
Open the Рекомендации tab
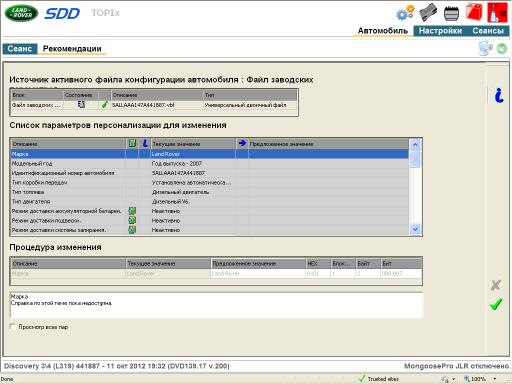coord(72,49)
